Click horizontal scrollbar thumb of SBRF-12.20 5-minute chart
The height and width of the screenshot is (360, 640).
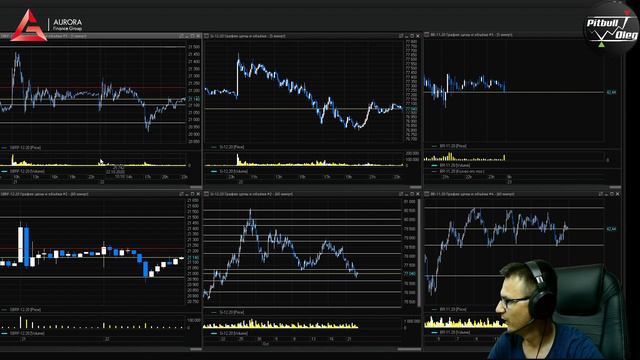pos(196,187)
